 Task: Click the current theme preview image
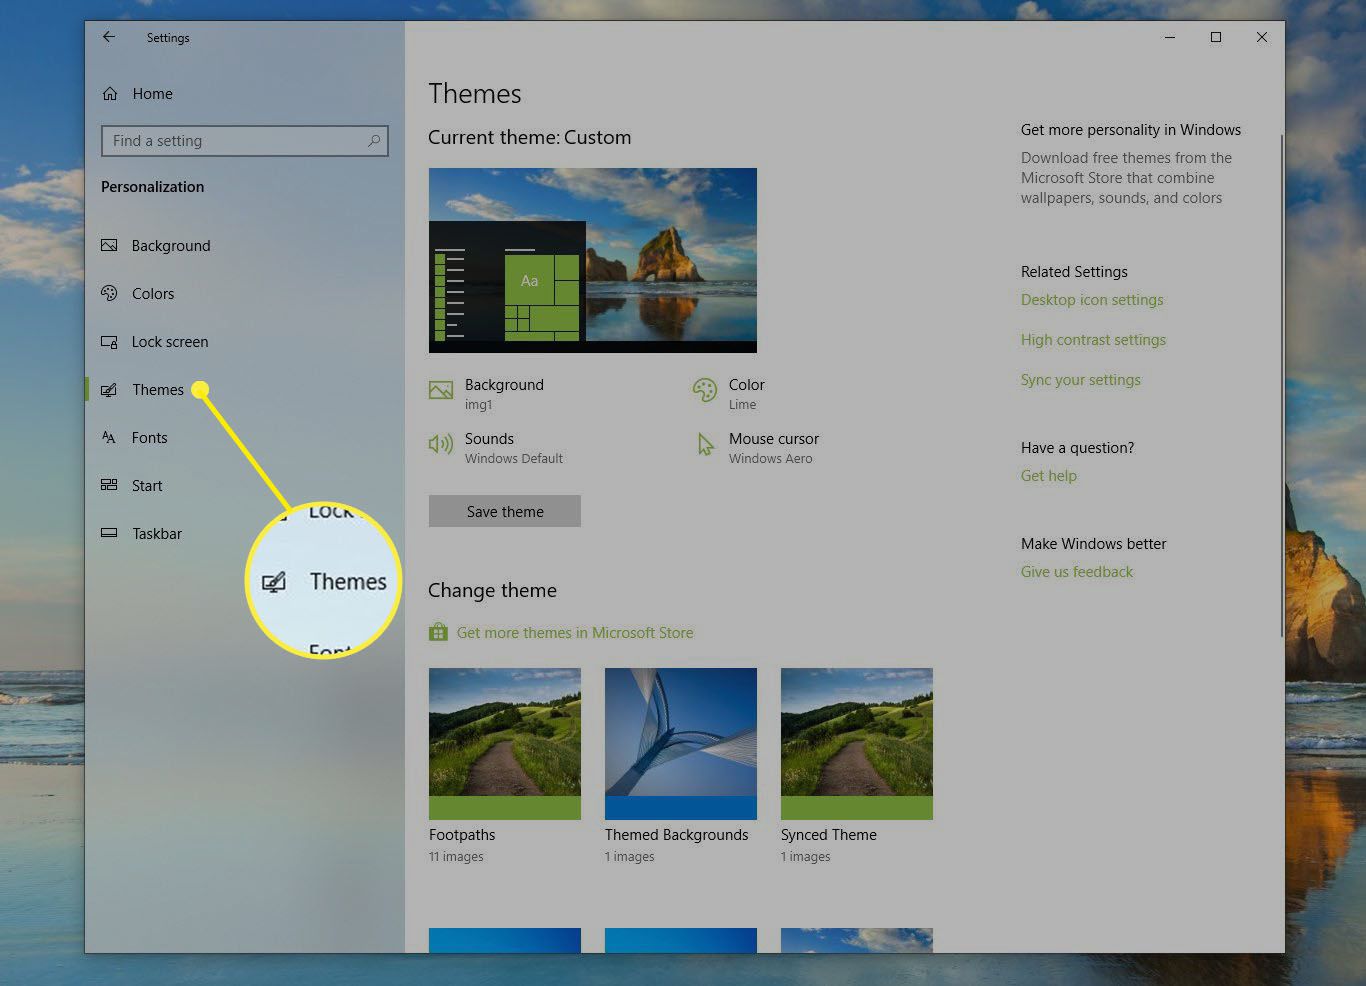593,260
